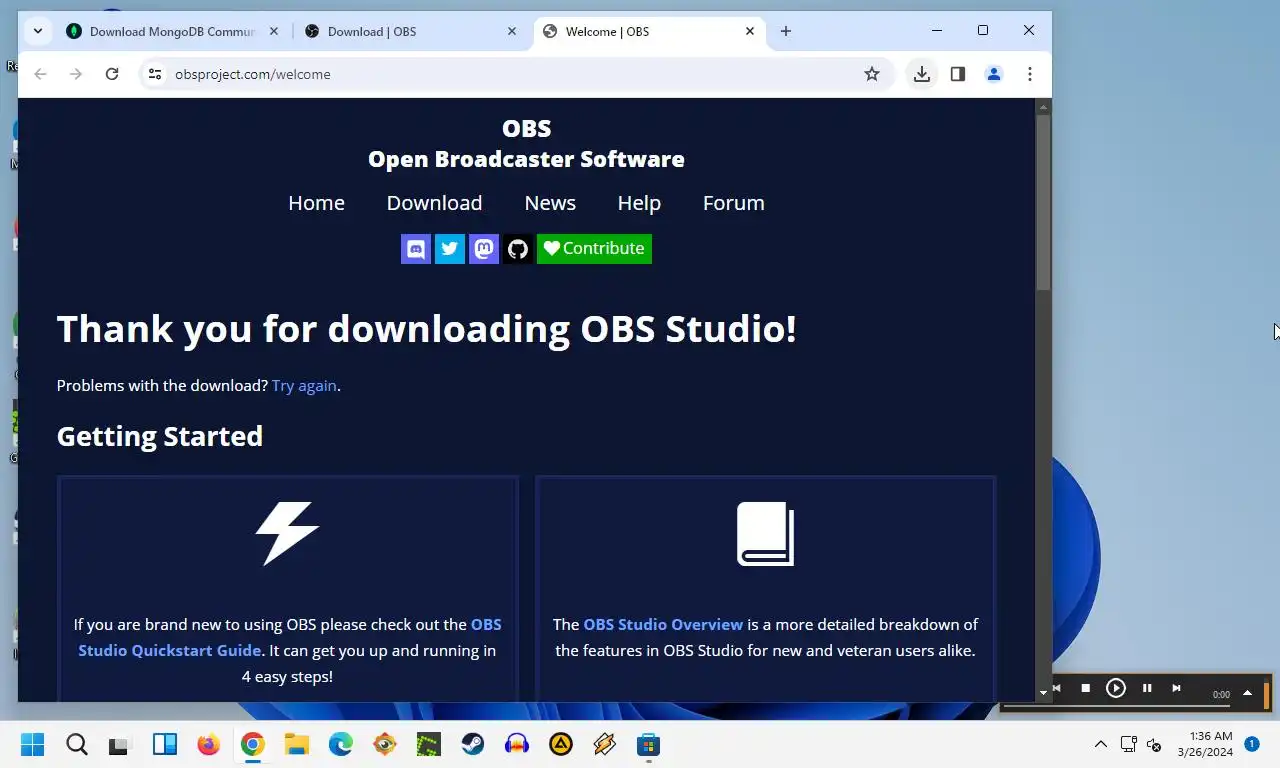The image size is (1280, 768).
Task: Click scrollbar up arrow in Chrome
Action: 1043,105
